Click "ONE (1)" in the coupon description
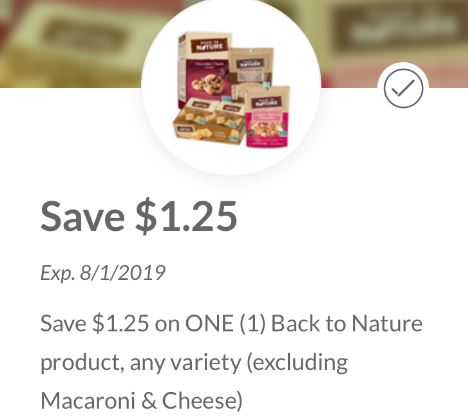 coord(226,323)
